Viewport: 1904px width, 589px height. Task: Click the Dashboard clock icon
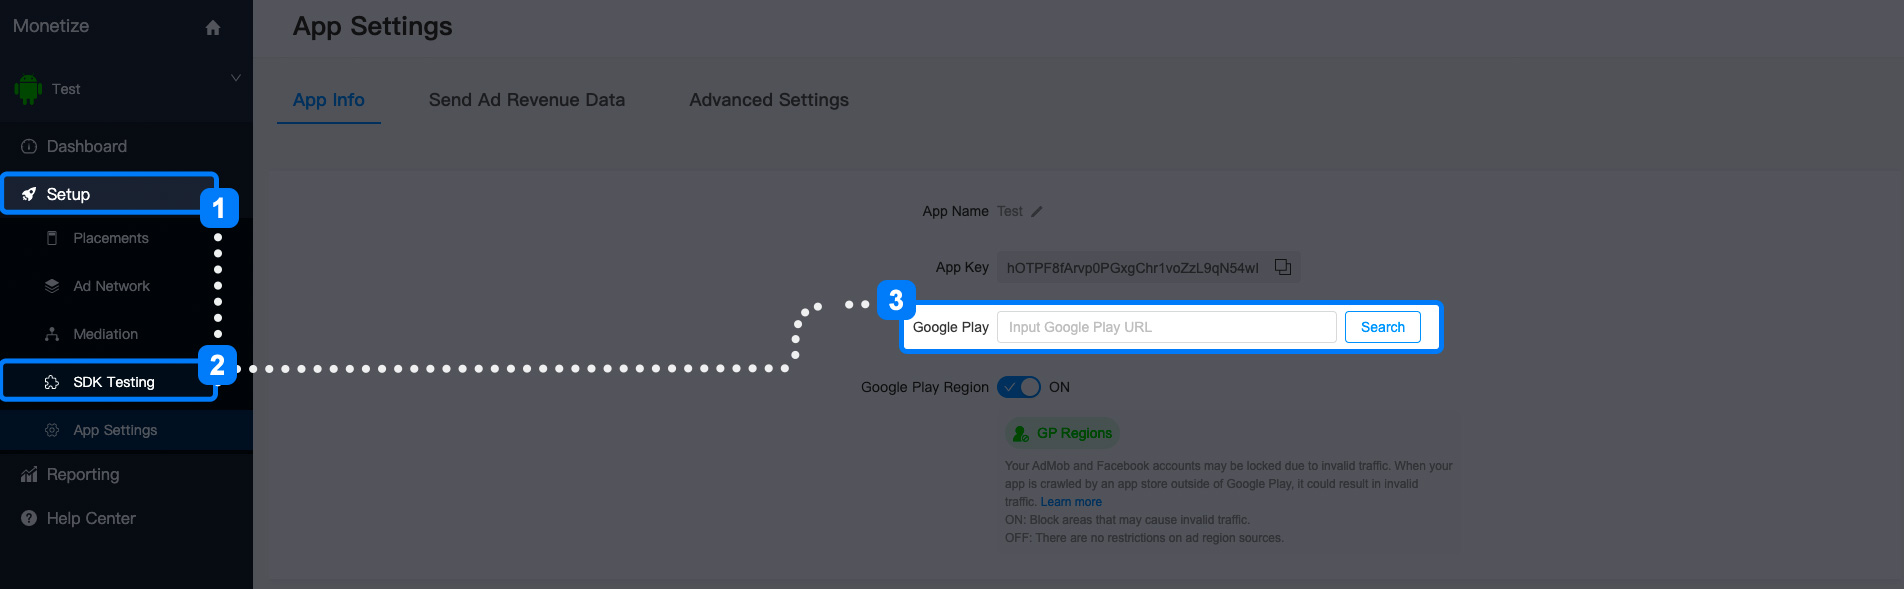[x=29, y=146]
